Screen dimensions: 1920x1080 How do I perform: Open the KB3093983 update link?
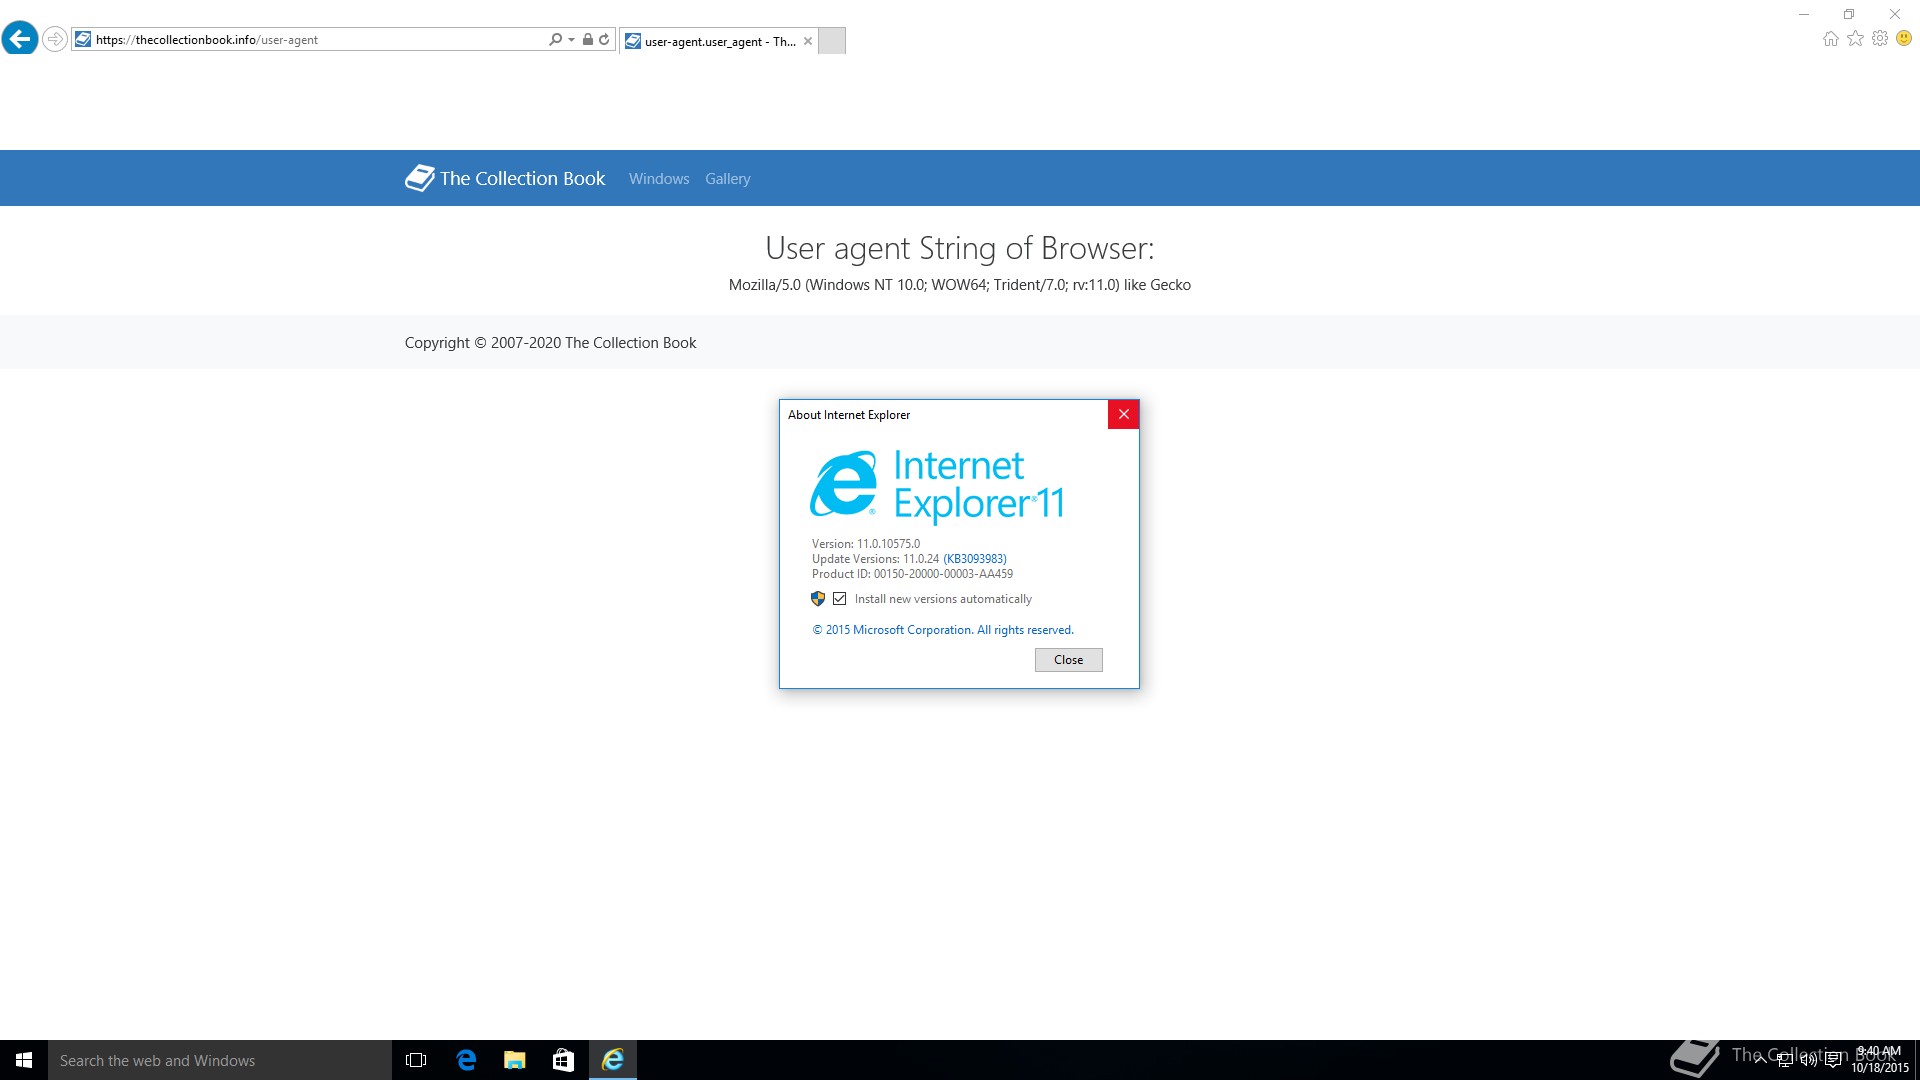pyautogui.click(x=974, y=559)
